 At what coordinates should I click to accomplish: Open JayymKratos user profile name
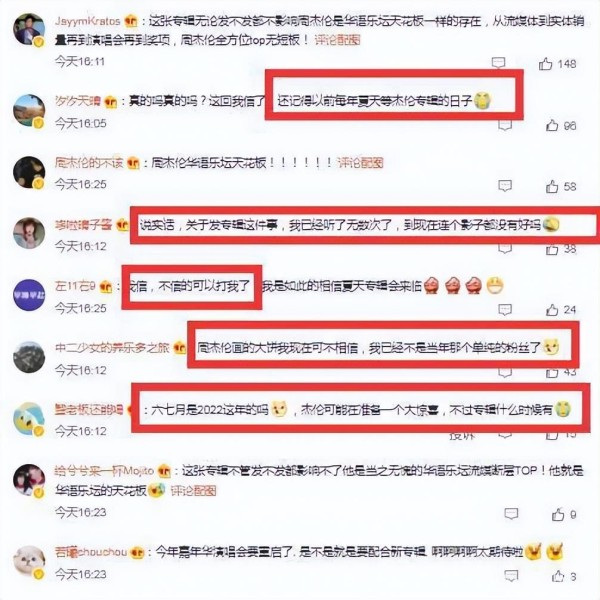tap(88, 21)
